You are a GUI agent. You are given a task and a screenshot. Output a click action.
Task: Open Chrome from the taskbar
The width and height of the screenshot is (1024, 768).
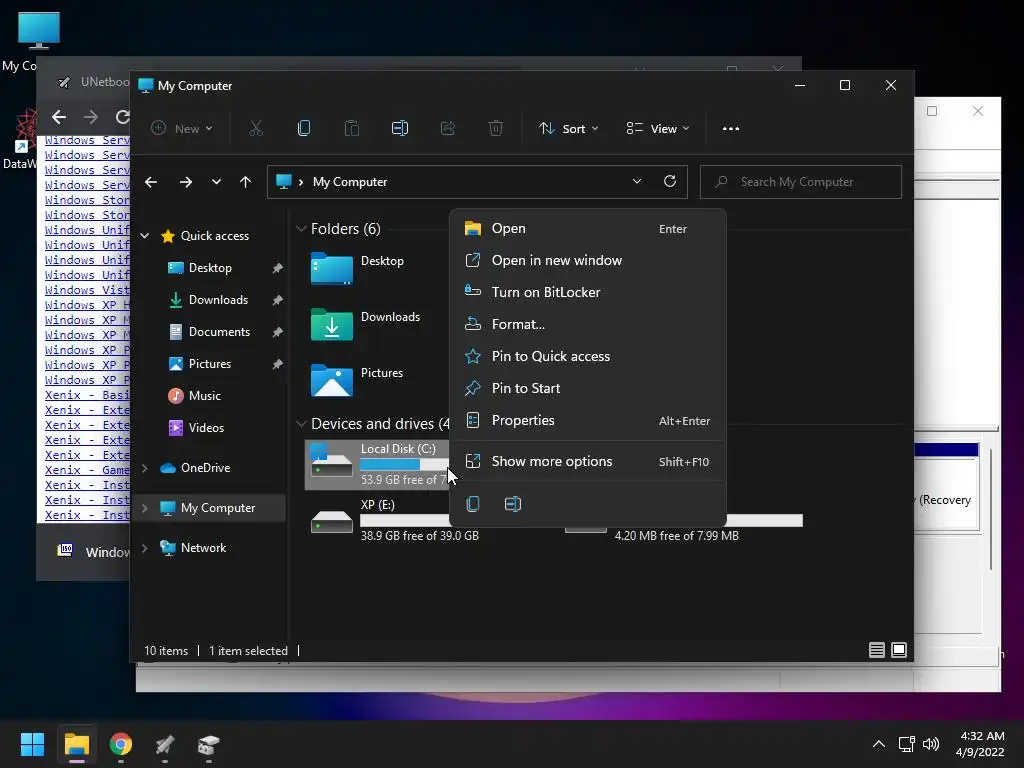tap(121, 744)
